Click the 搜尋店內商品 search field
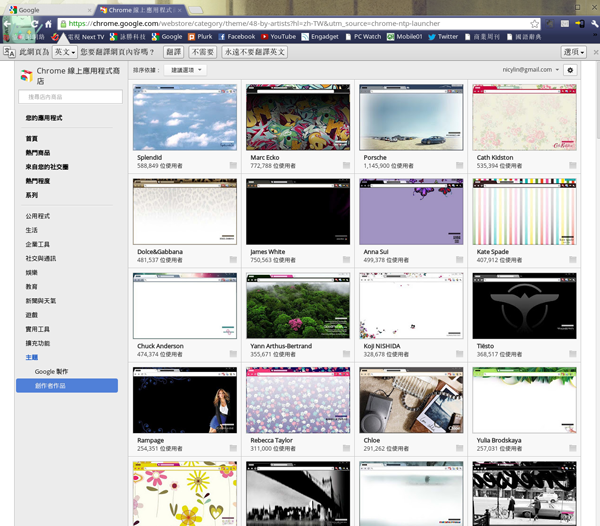 [70, 97]
